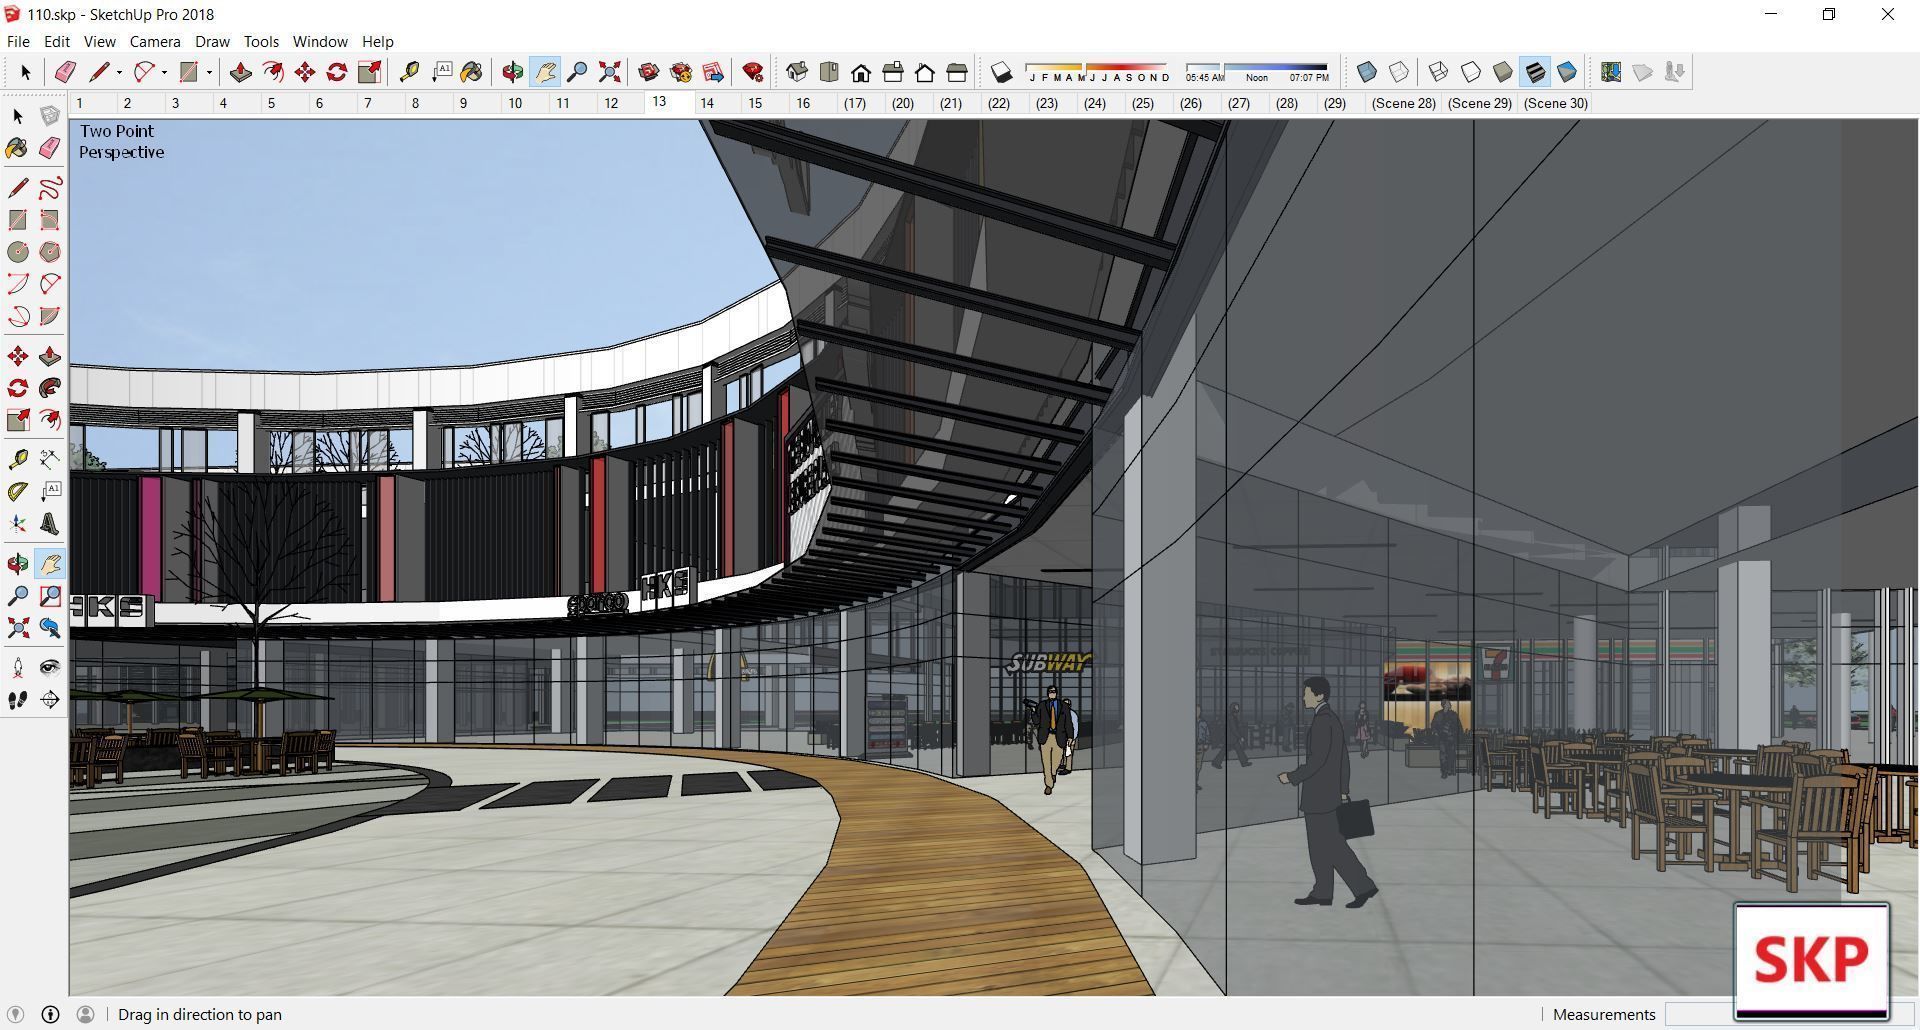
Task: Switch to Top view
Action: 829,72
